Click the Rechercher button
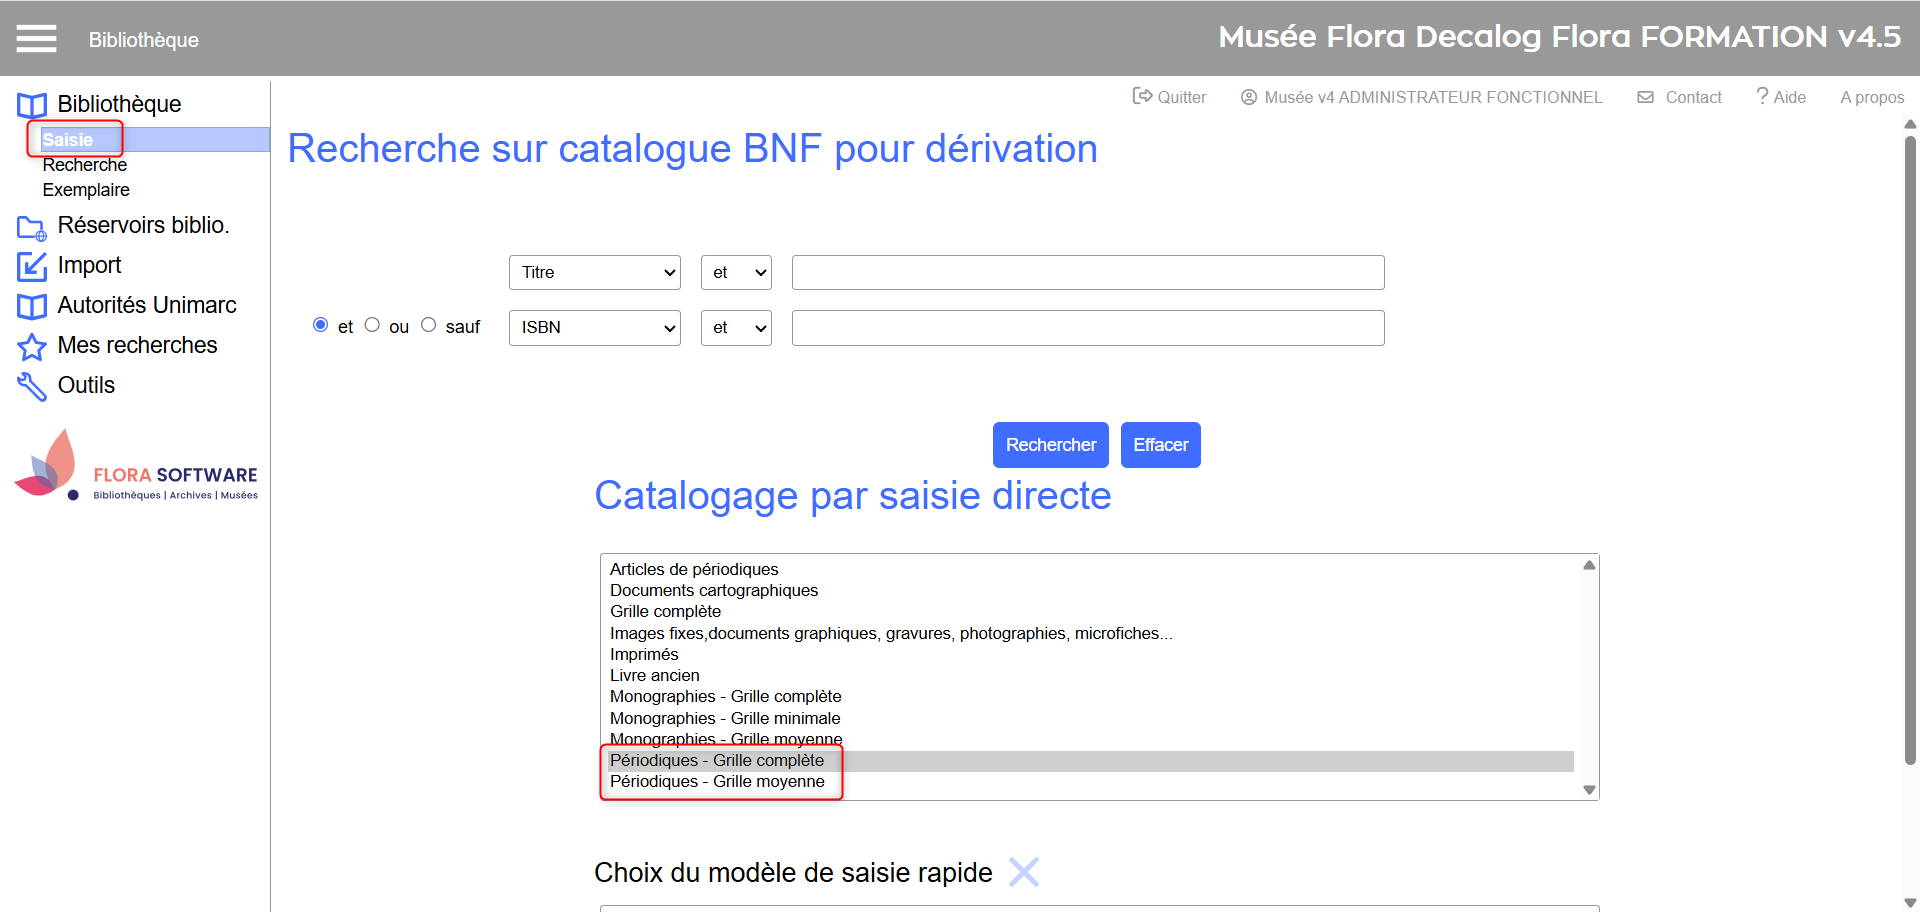The width and height of the screenshot is (1920, 912). (x=1050, y=445)
